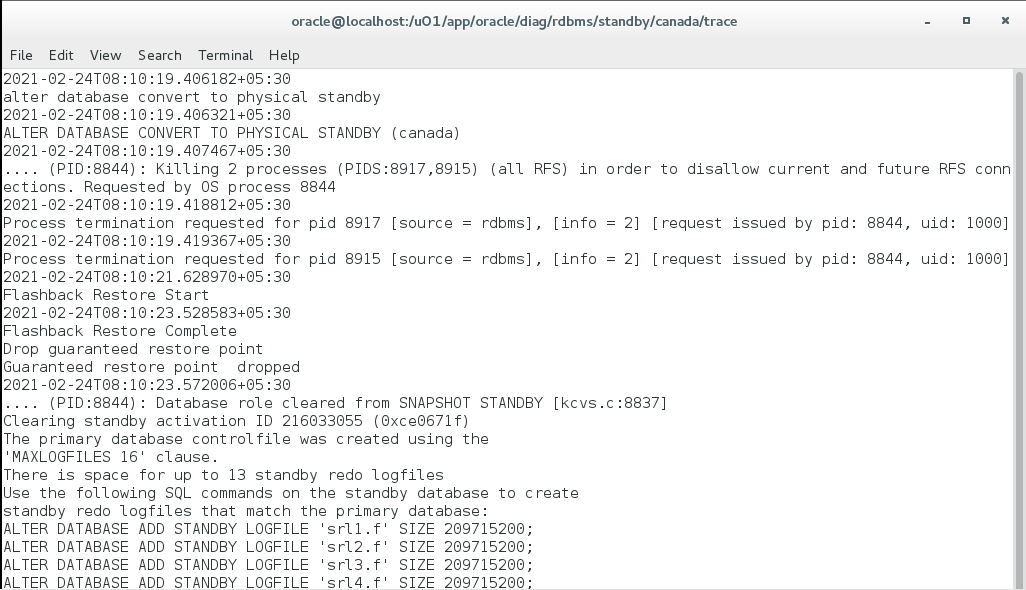Open the View menu
The height and width of the screenshot is (590, 1026).
105,55
